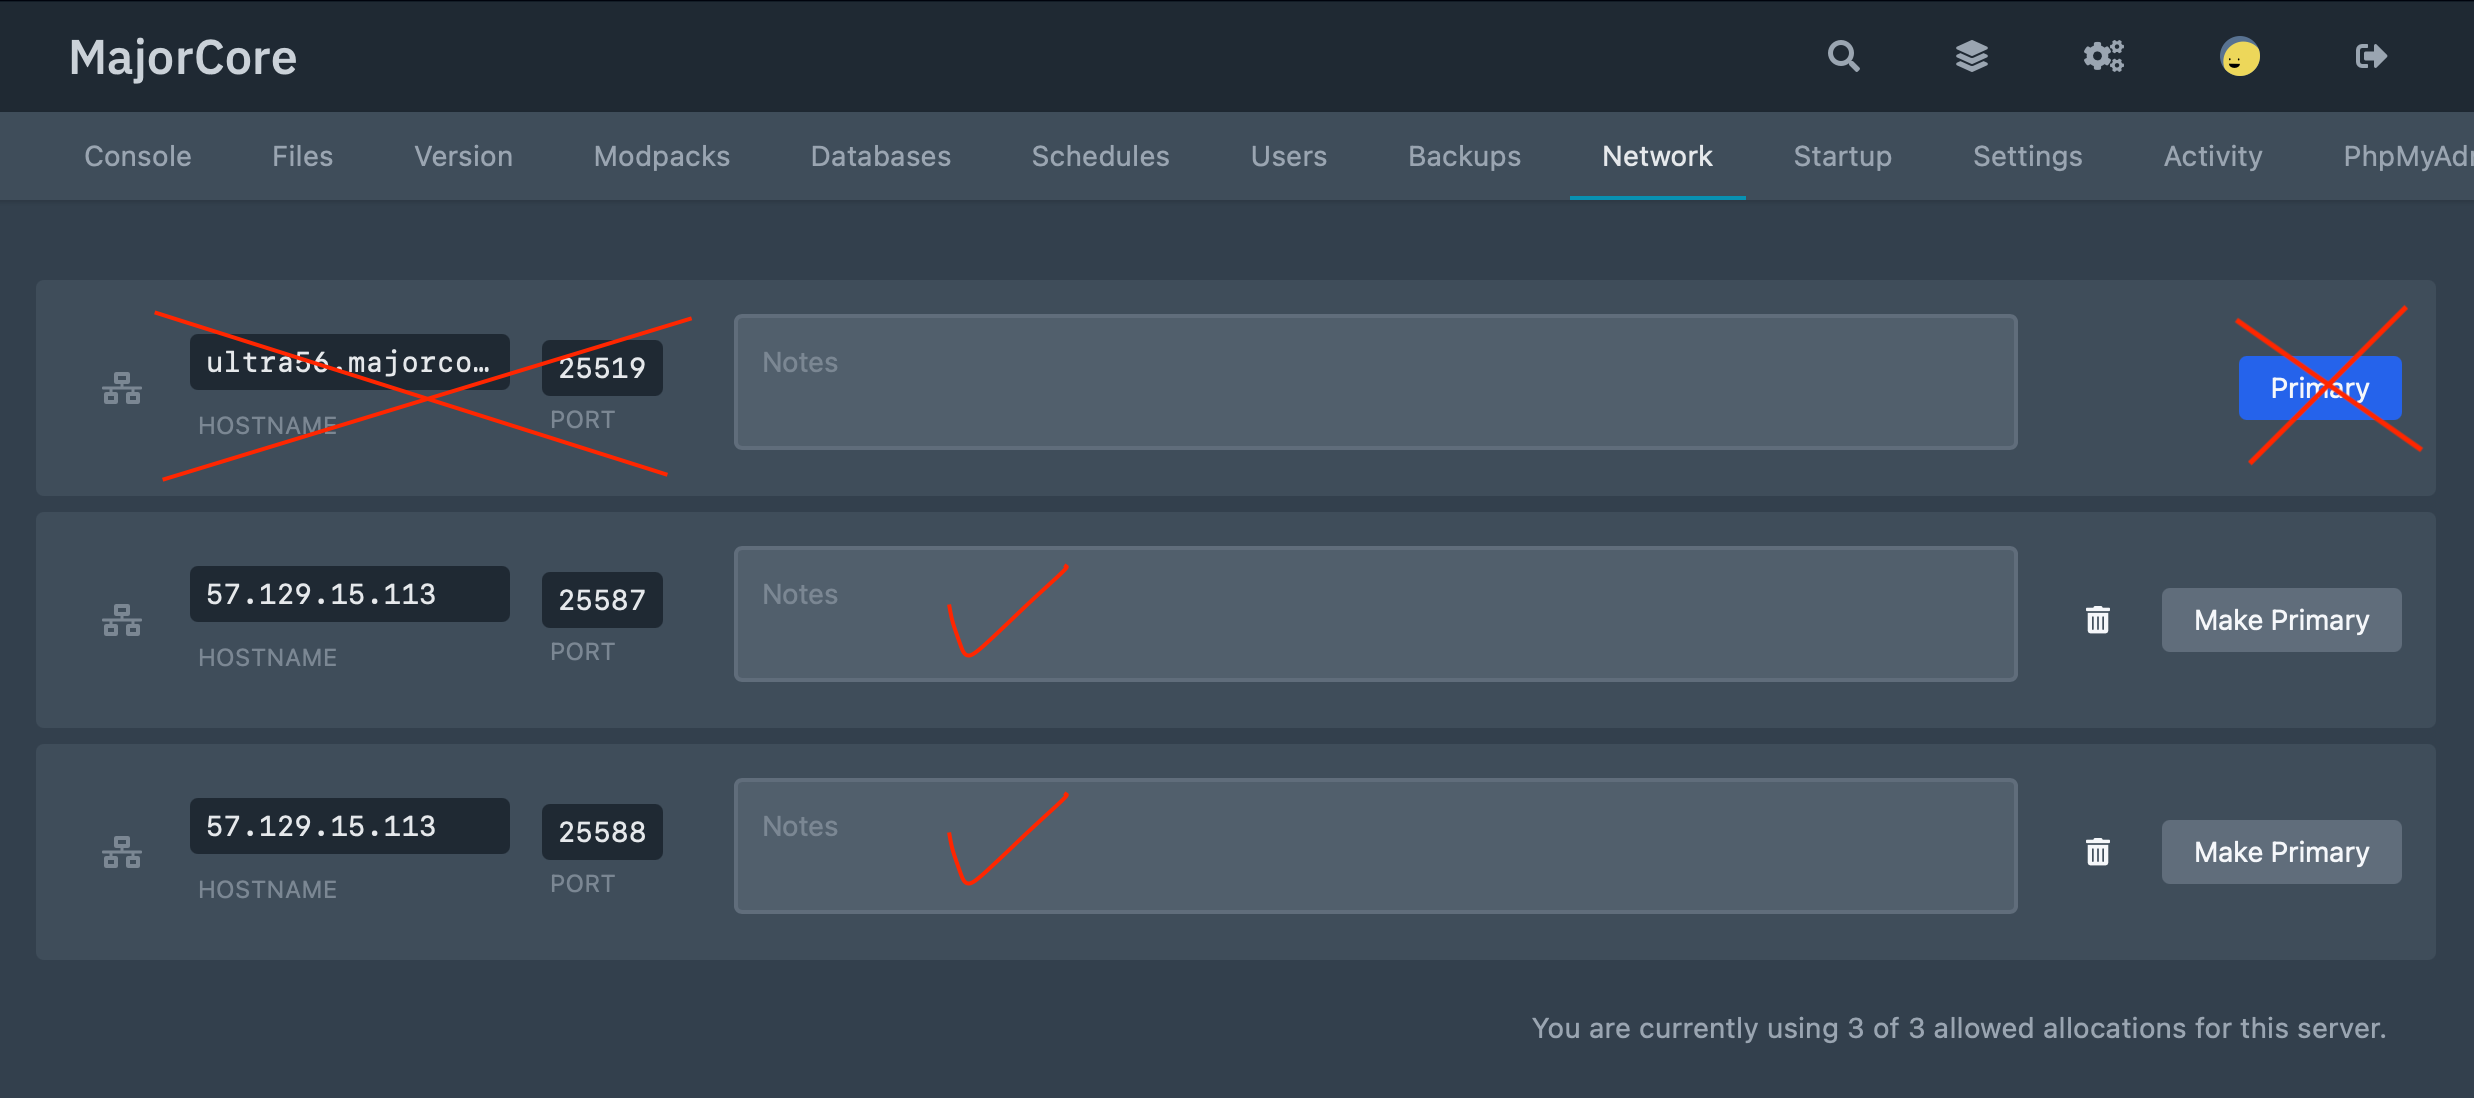
Task: Focus Notes field for port 25519
Action: coord(1375,382)
